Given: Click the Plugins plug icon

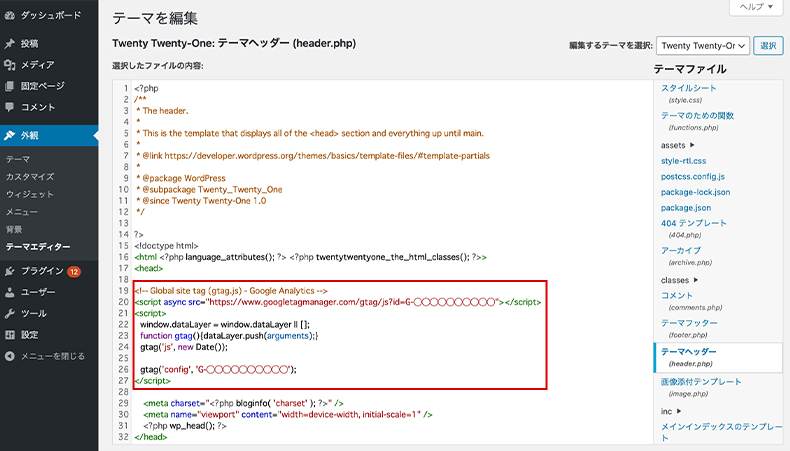Looking at the screenshot, I should (x=10, y=272).
